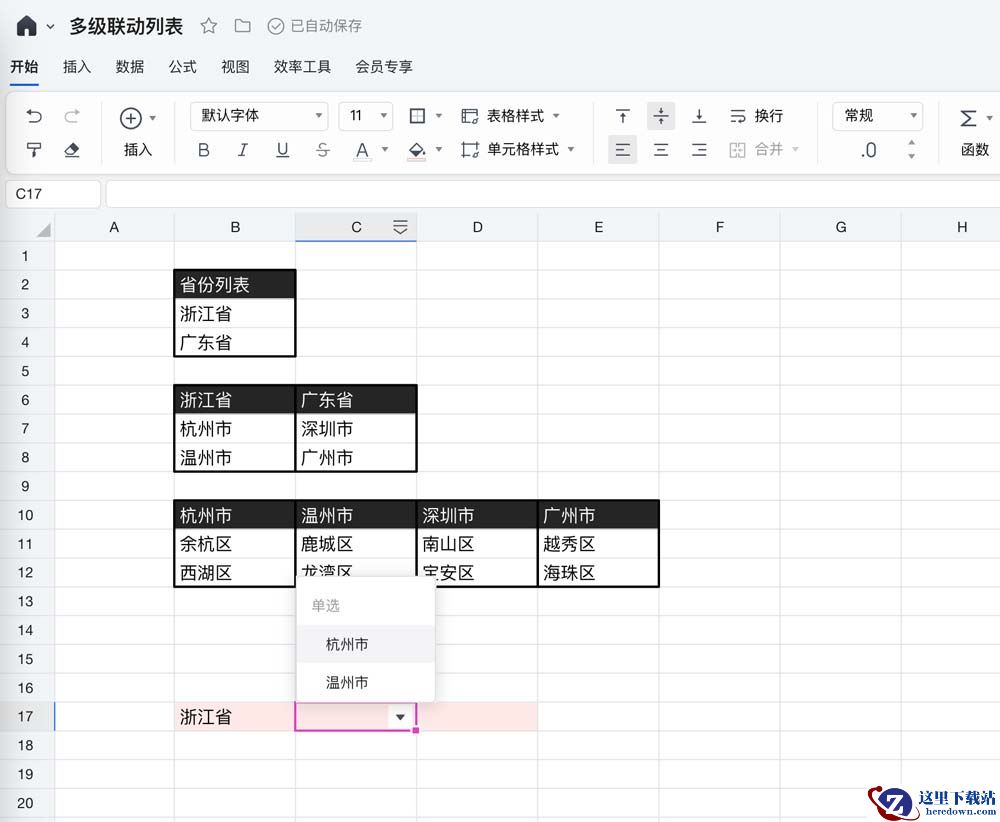Apply strikethrough formatting icon
This screenshot has height=822, width=1000.
[x=322, y=150]
